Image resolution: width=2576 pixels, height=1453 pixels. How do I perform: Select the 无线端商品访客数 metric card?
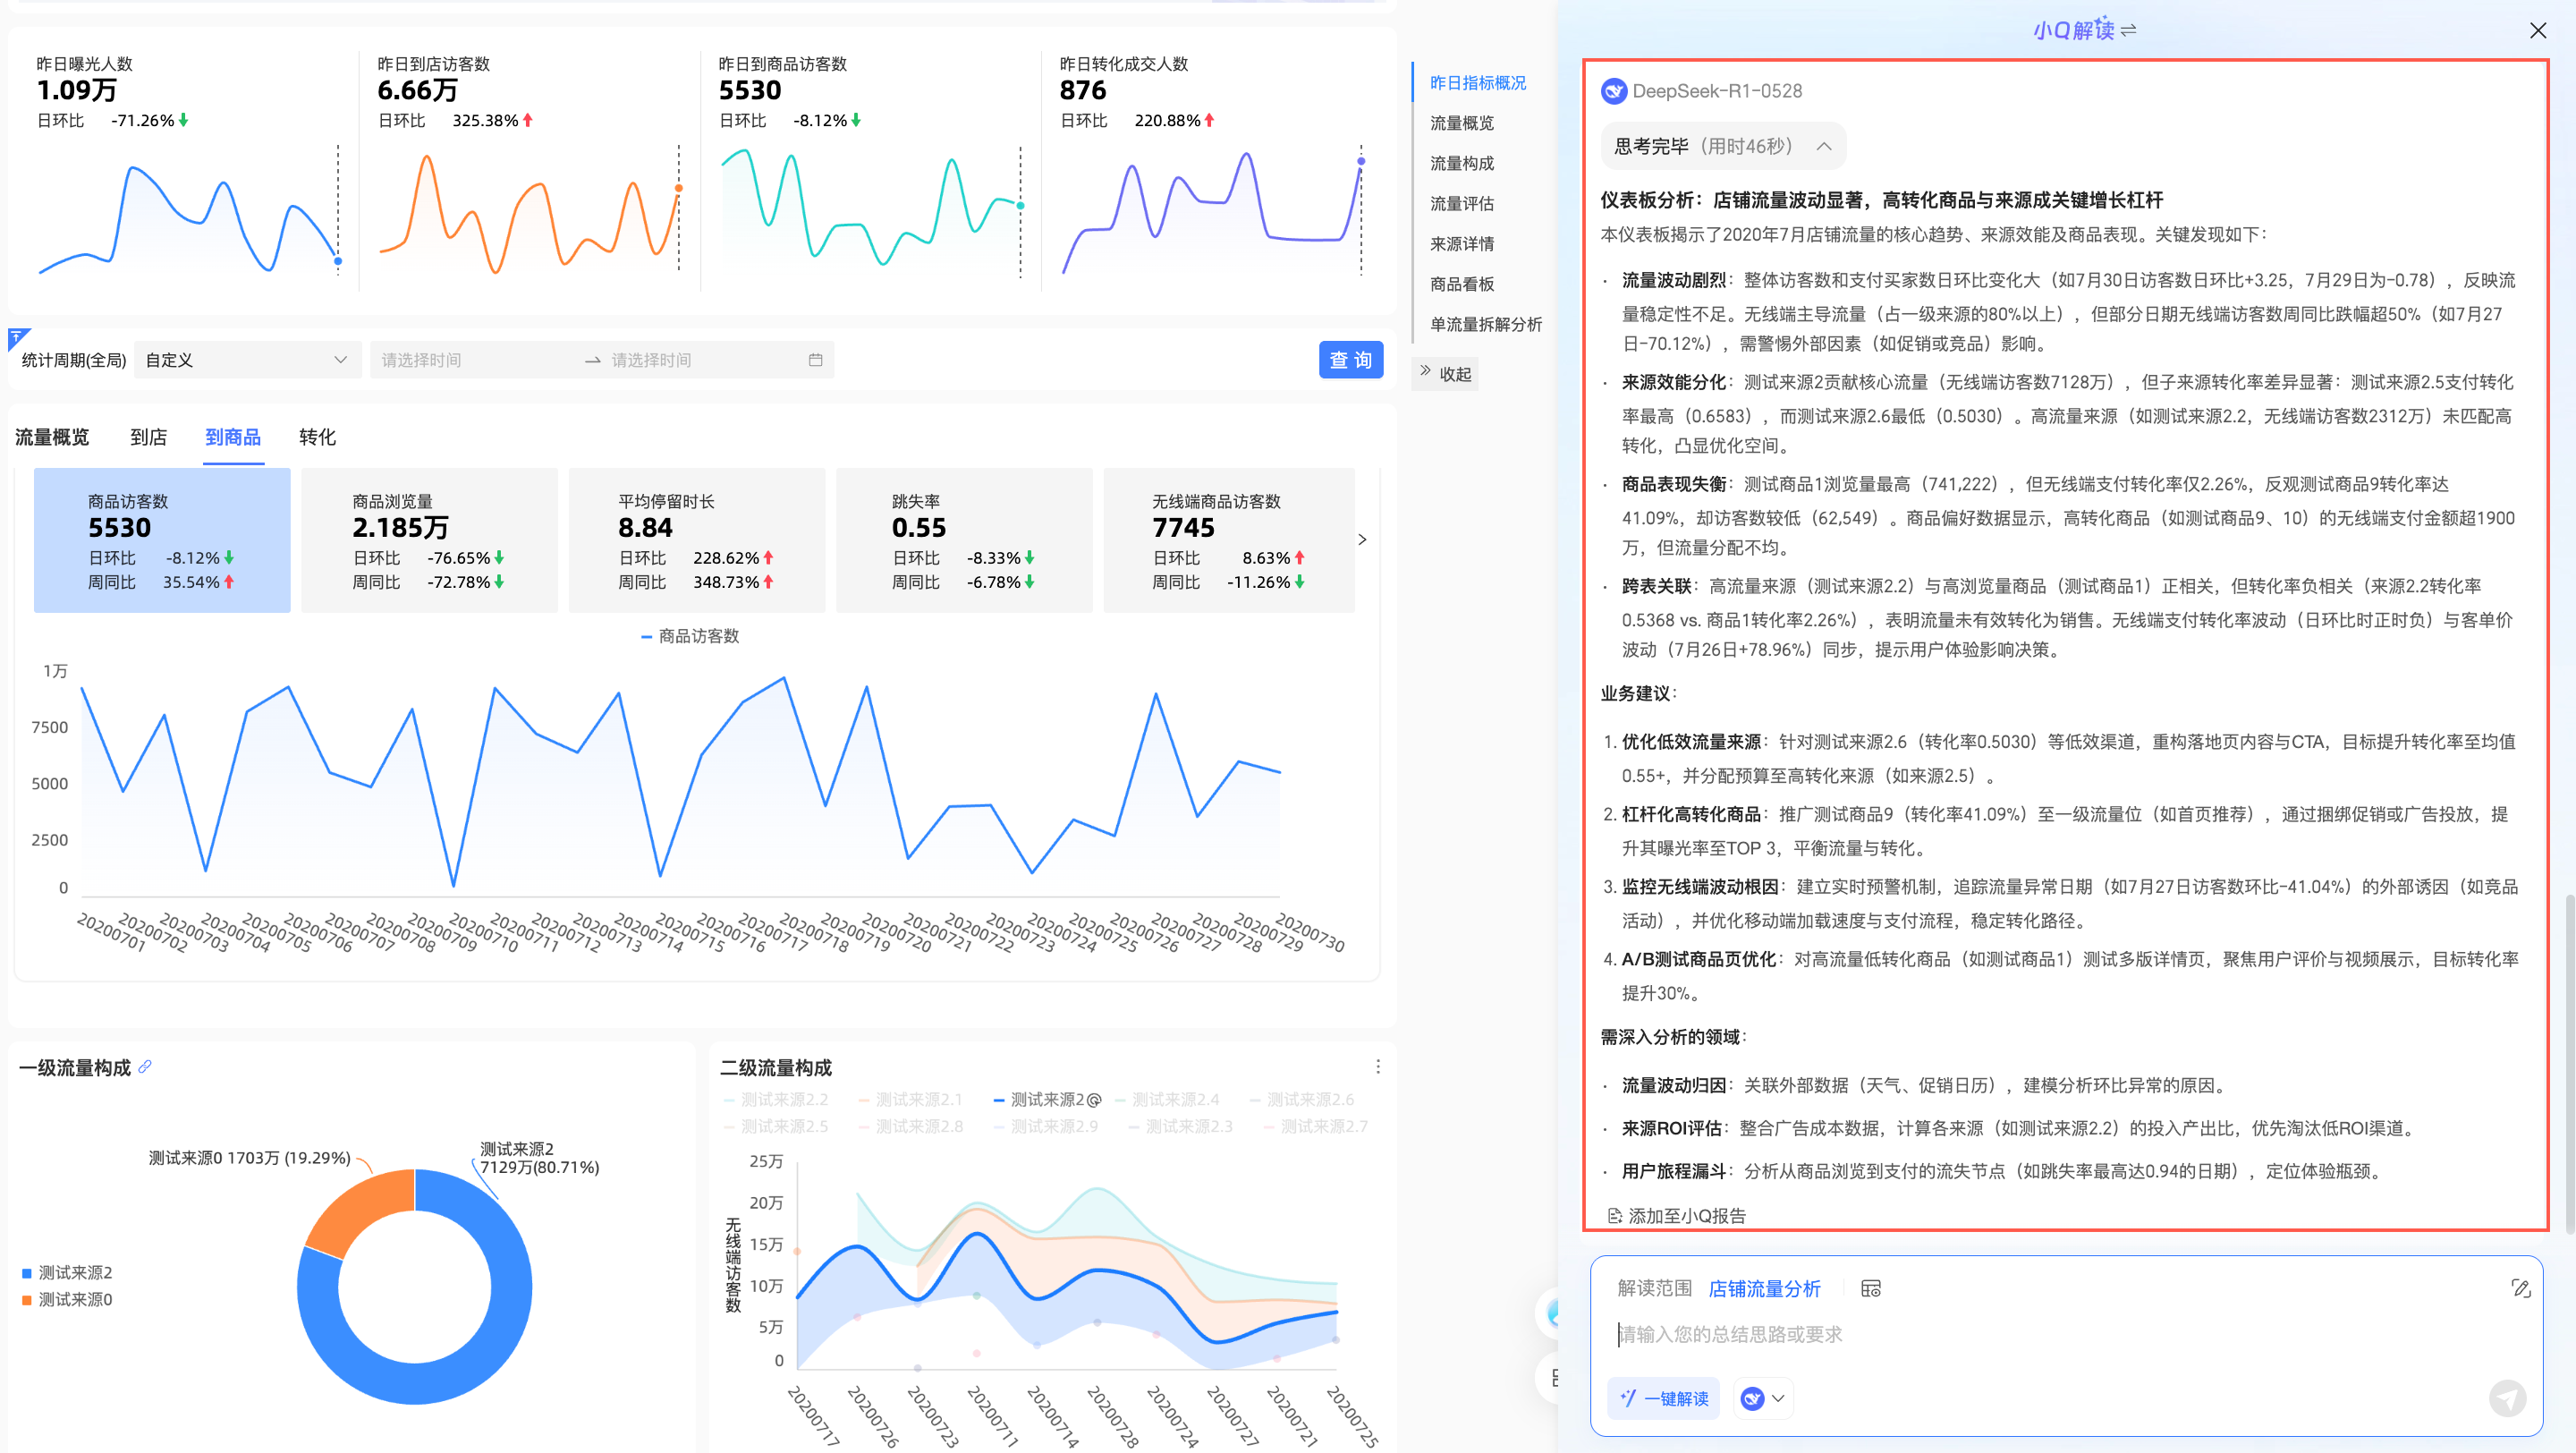click(1229, 540)
